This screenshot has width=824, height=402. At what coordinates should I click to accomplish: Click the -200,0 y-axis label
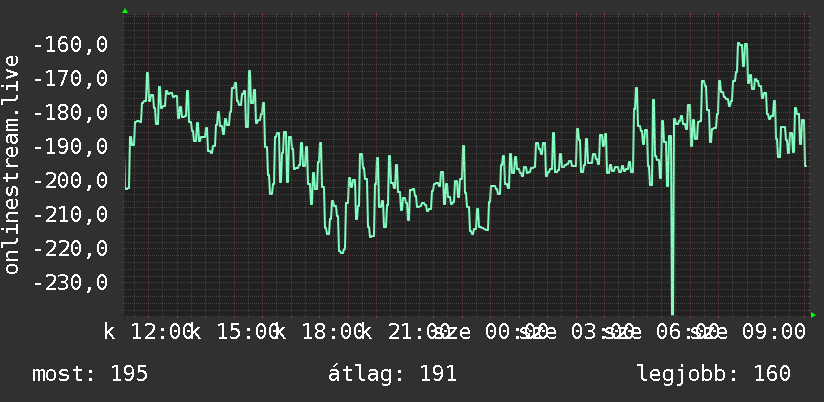pos(70,180)
